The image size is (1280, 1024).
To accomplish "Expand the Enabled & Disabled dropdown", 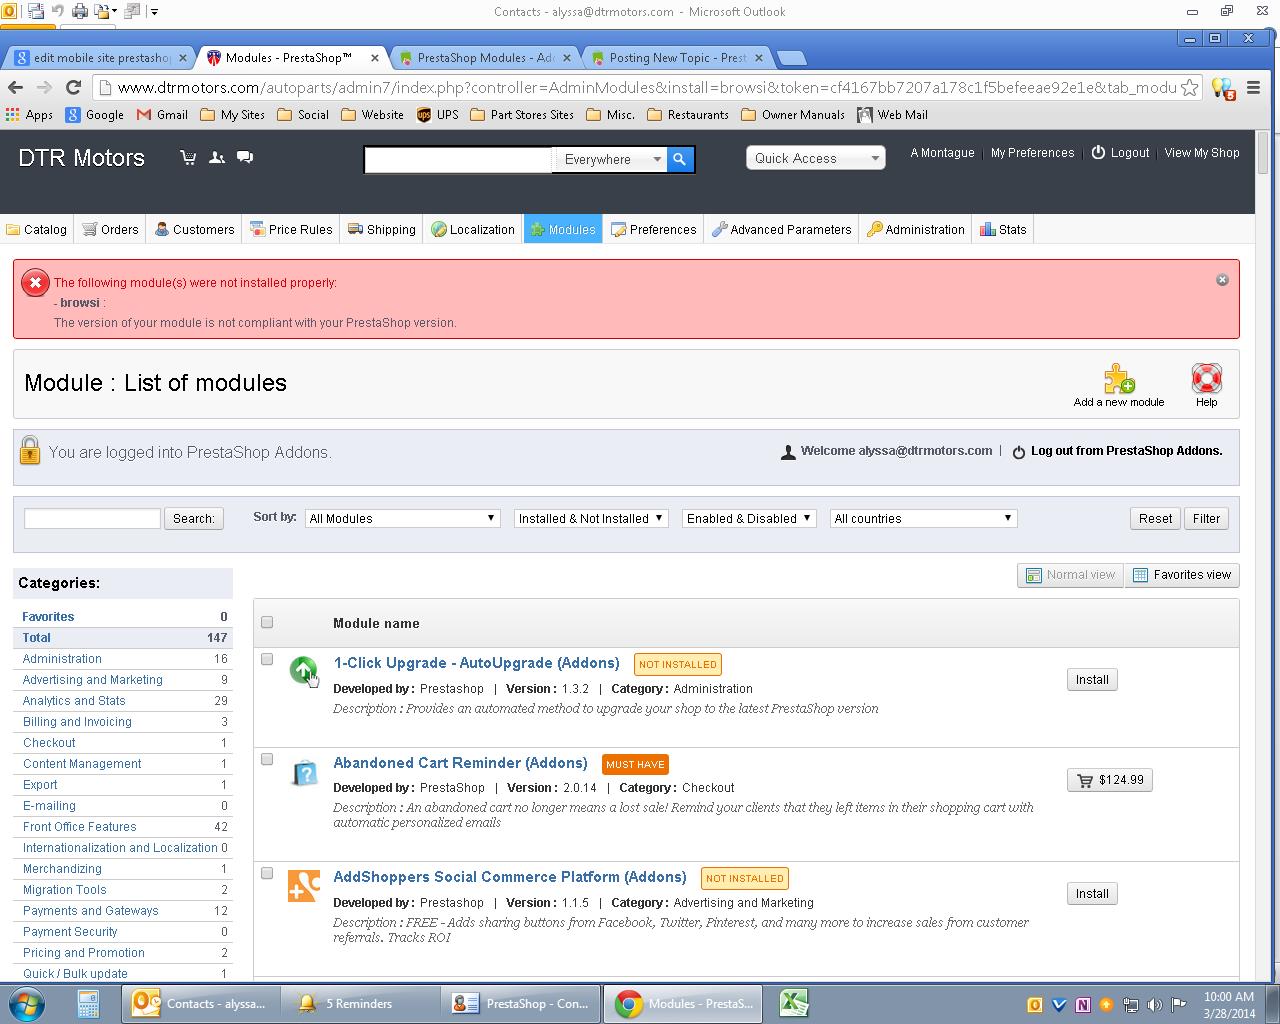I will (749, 518).
